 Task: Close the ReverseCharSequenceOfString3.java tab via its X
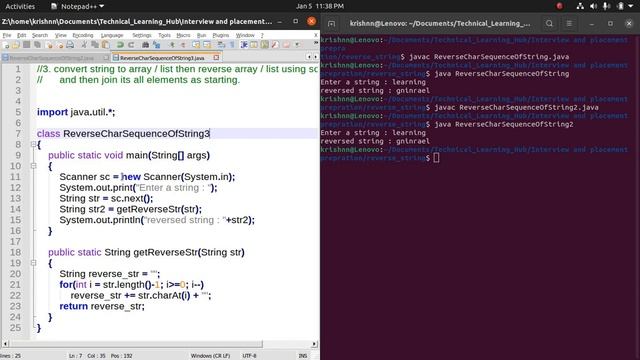(216, 58)
